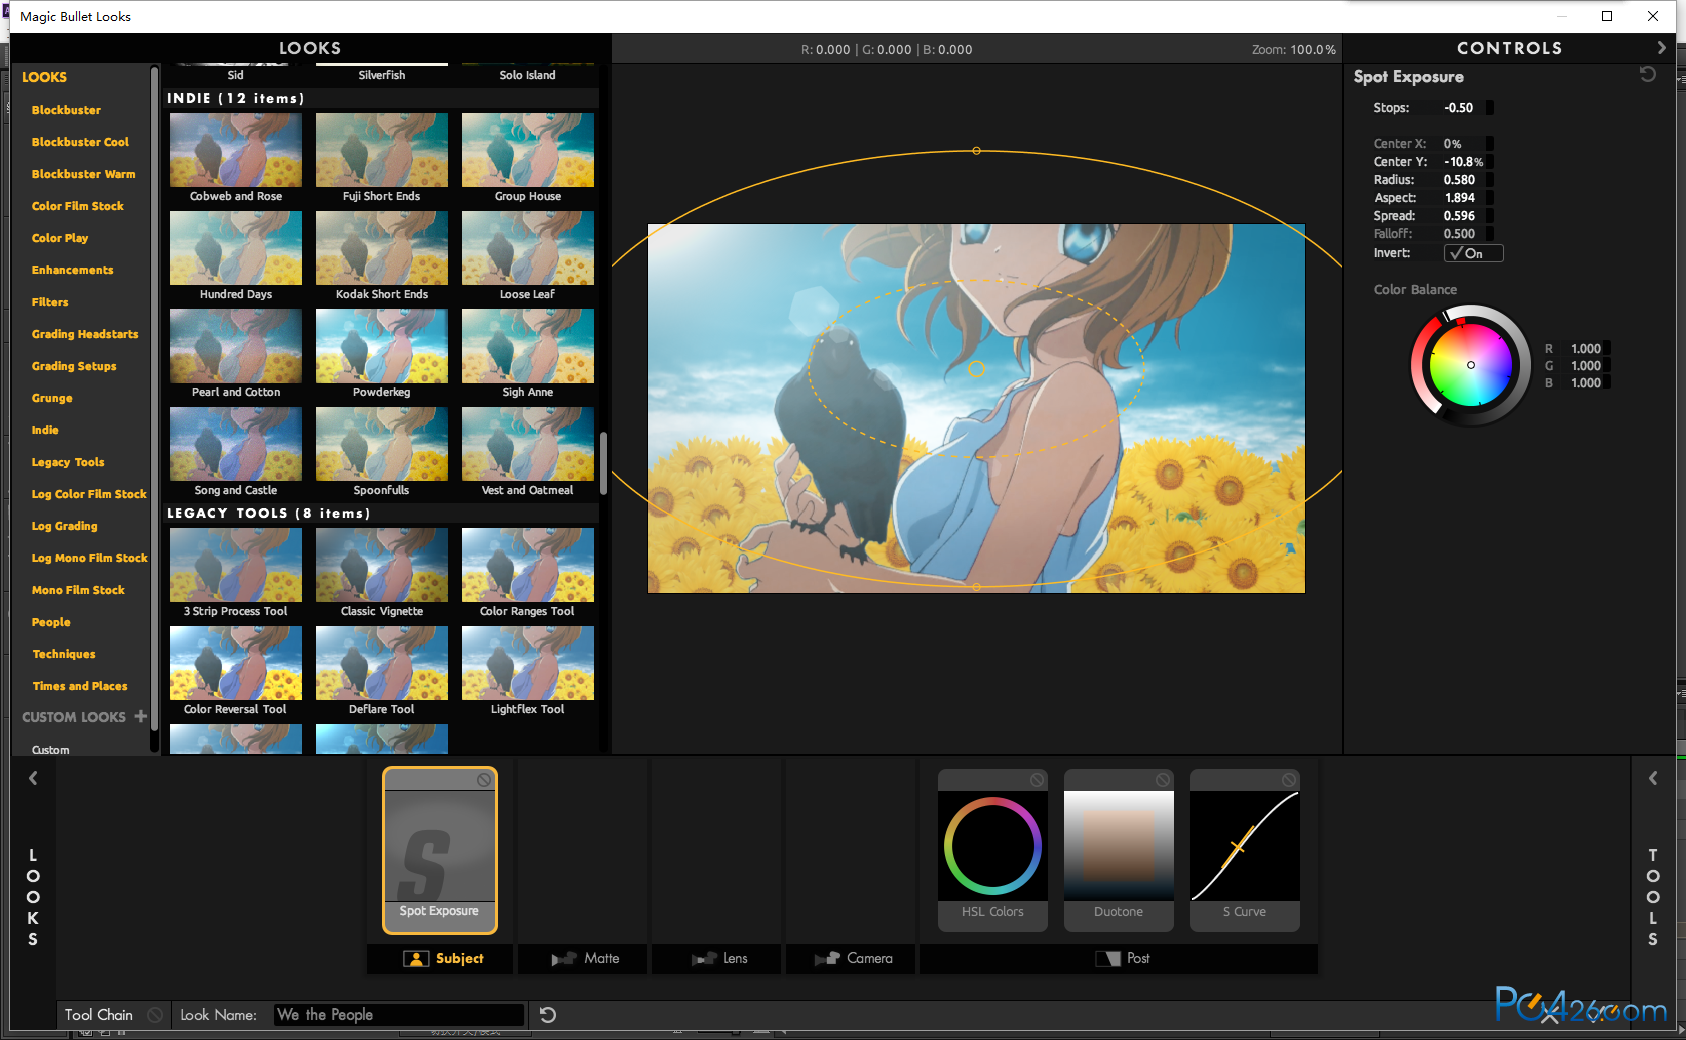Disable the Duotone tool

[1163, 780]
